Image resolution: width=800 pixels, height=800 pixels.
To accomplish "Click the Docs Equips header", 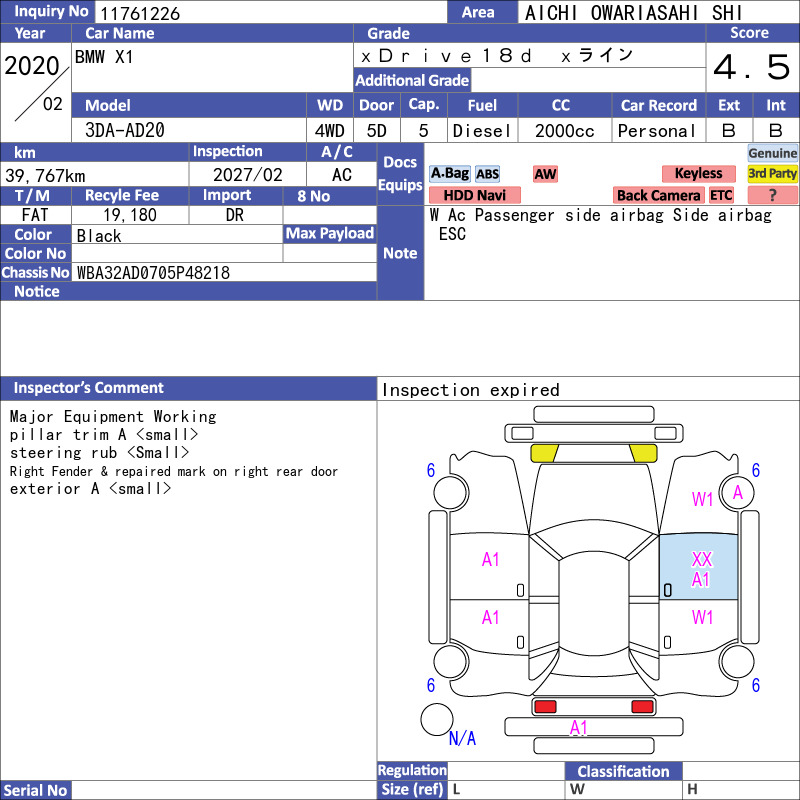I will pos(401,174).
